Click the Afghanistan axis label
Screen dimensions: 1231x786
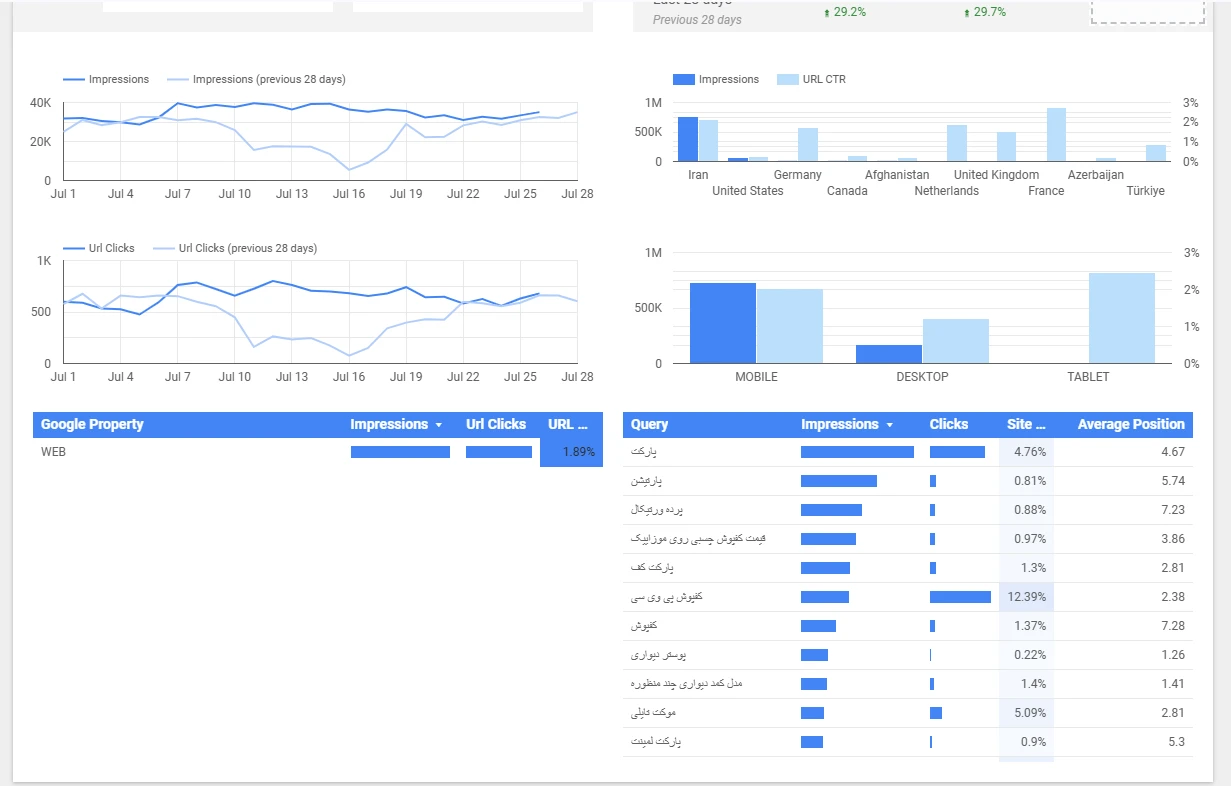897,175
